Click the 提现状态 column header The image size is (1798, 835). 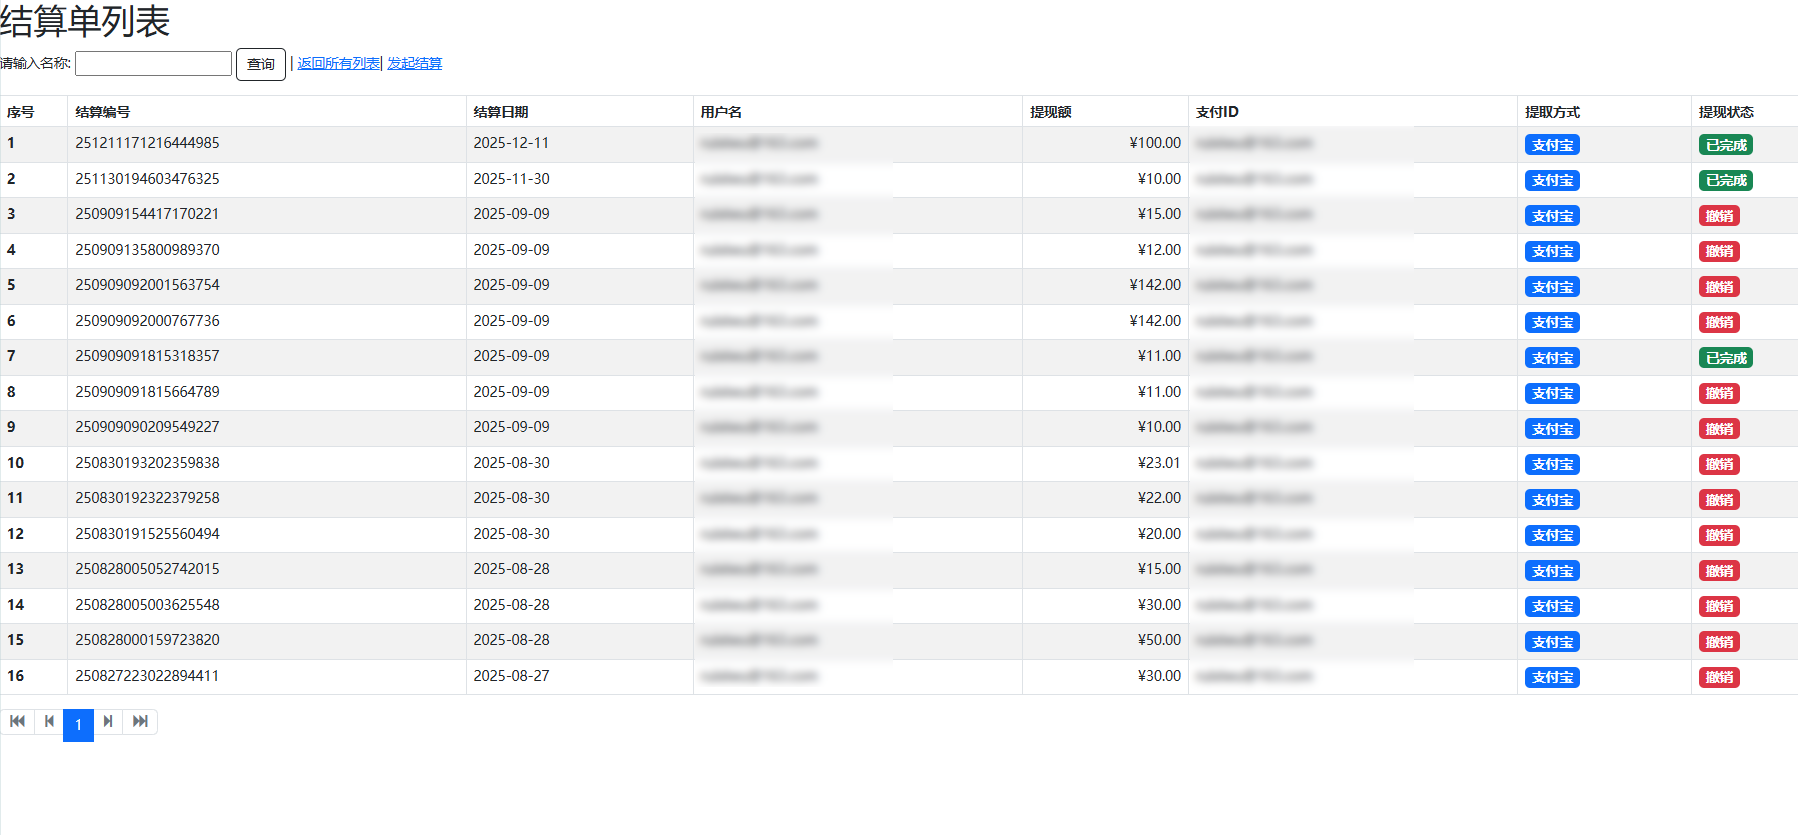point(1726,112)
